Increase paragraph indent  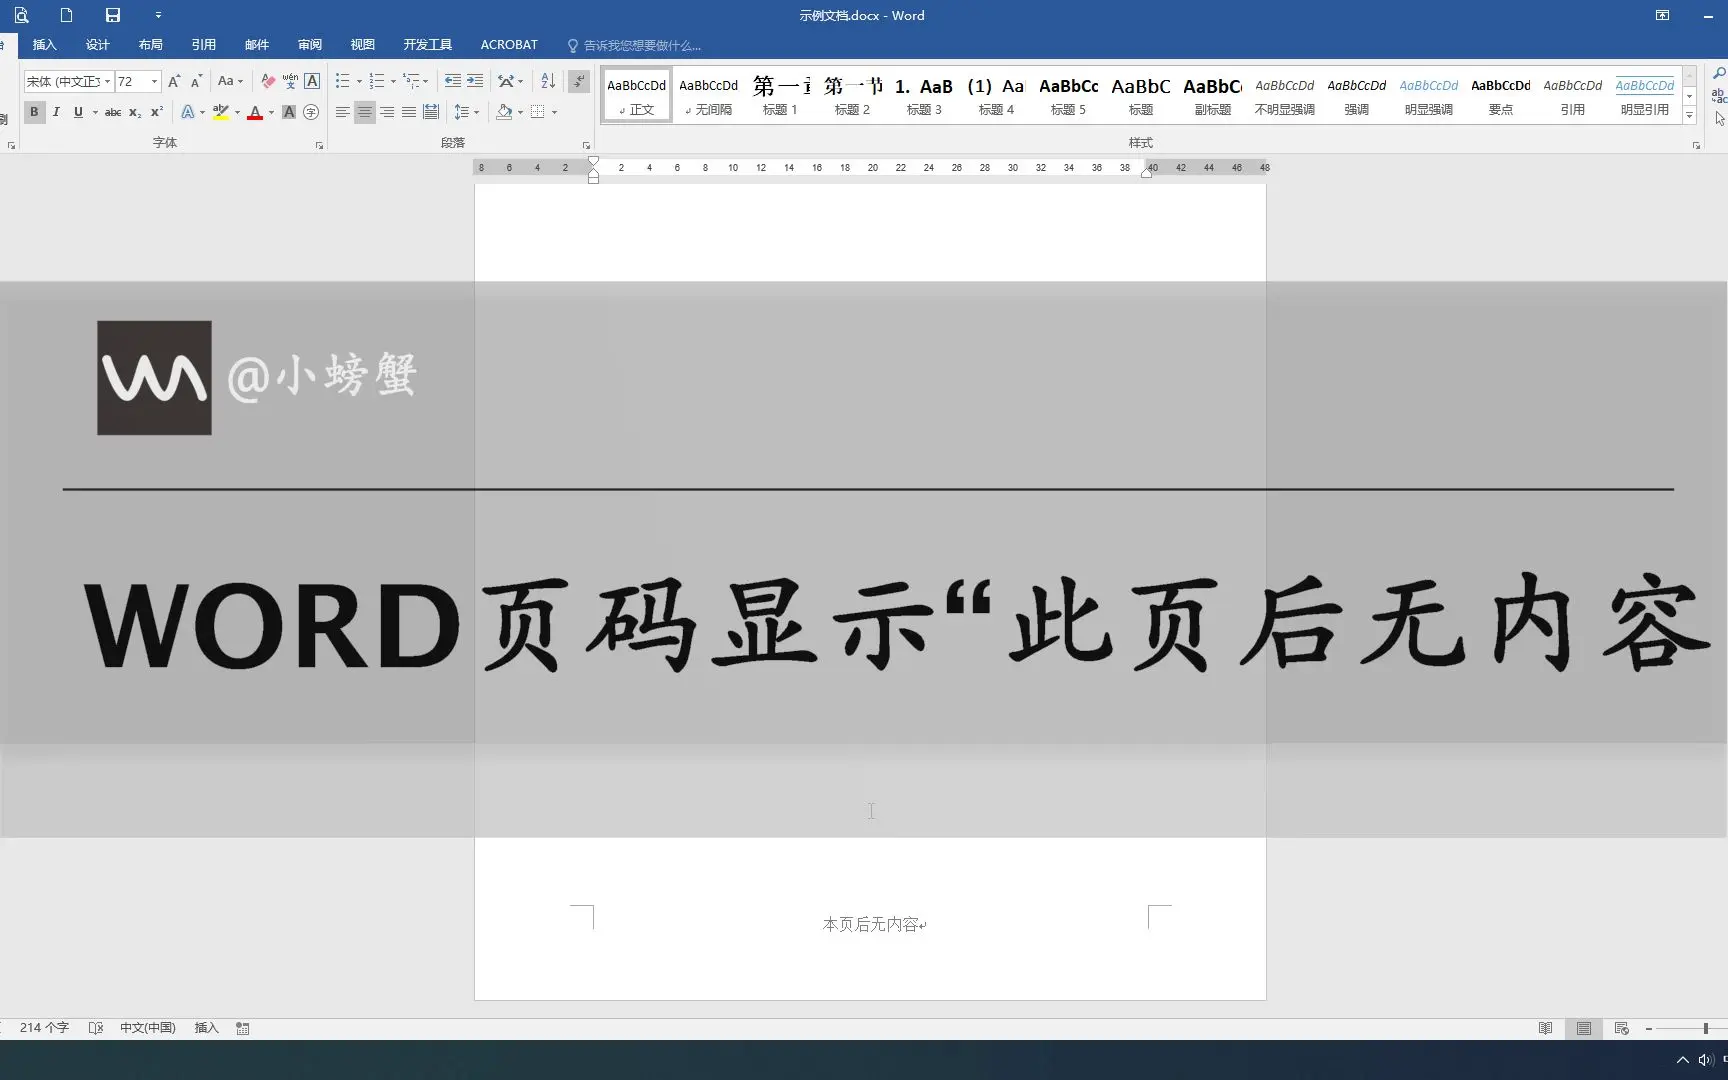click(475, 81)
